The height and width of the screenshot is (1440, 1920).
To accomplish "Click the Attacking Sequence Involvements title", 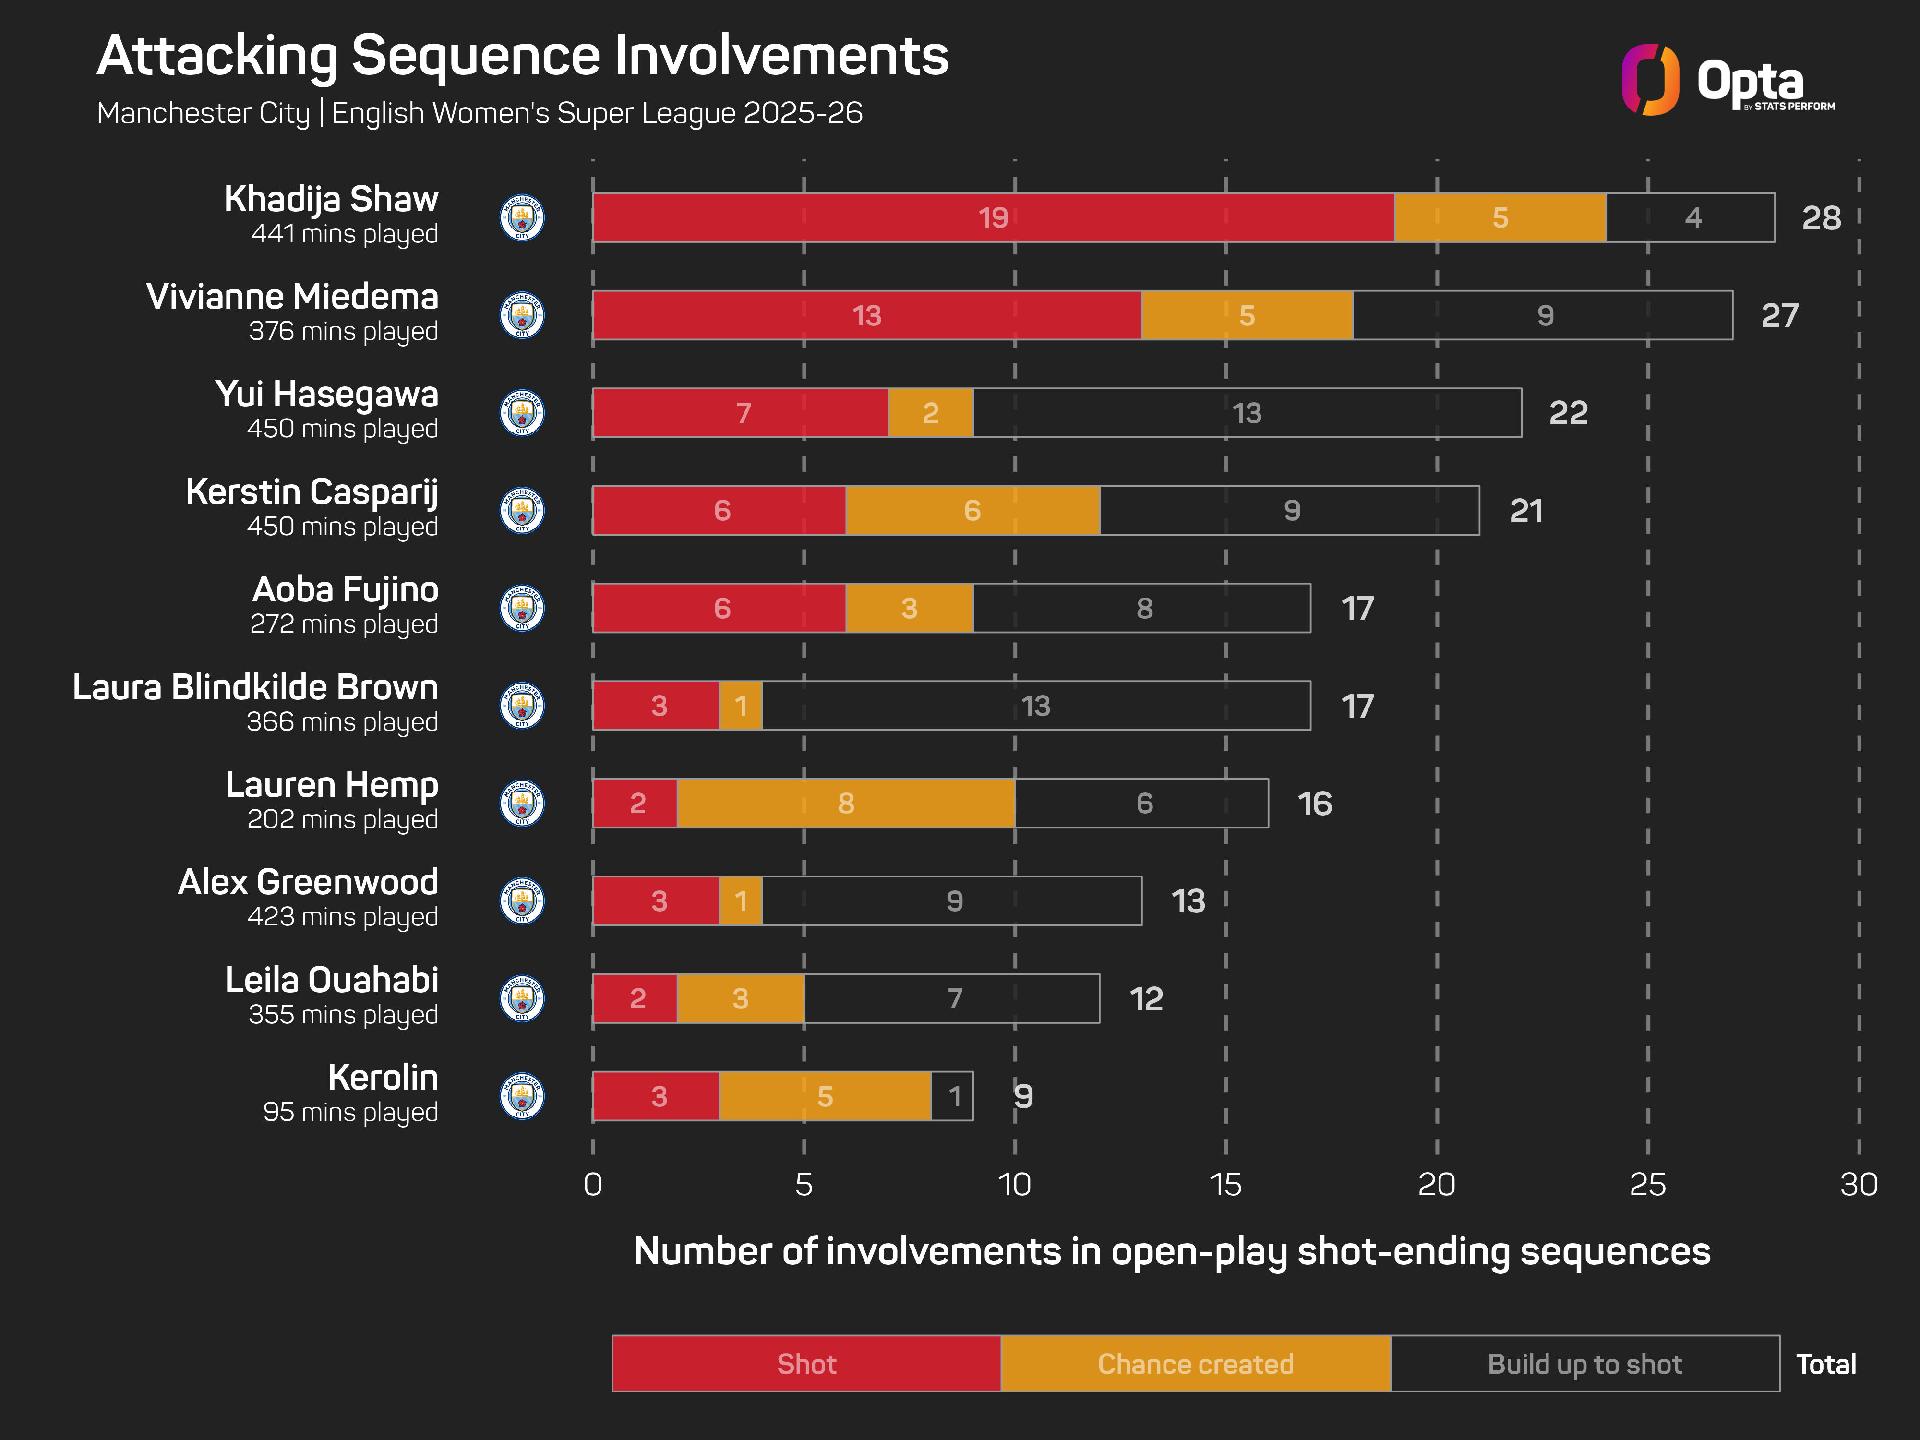I will point(522,55).
